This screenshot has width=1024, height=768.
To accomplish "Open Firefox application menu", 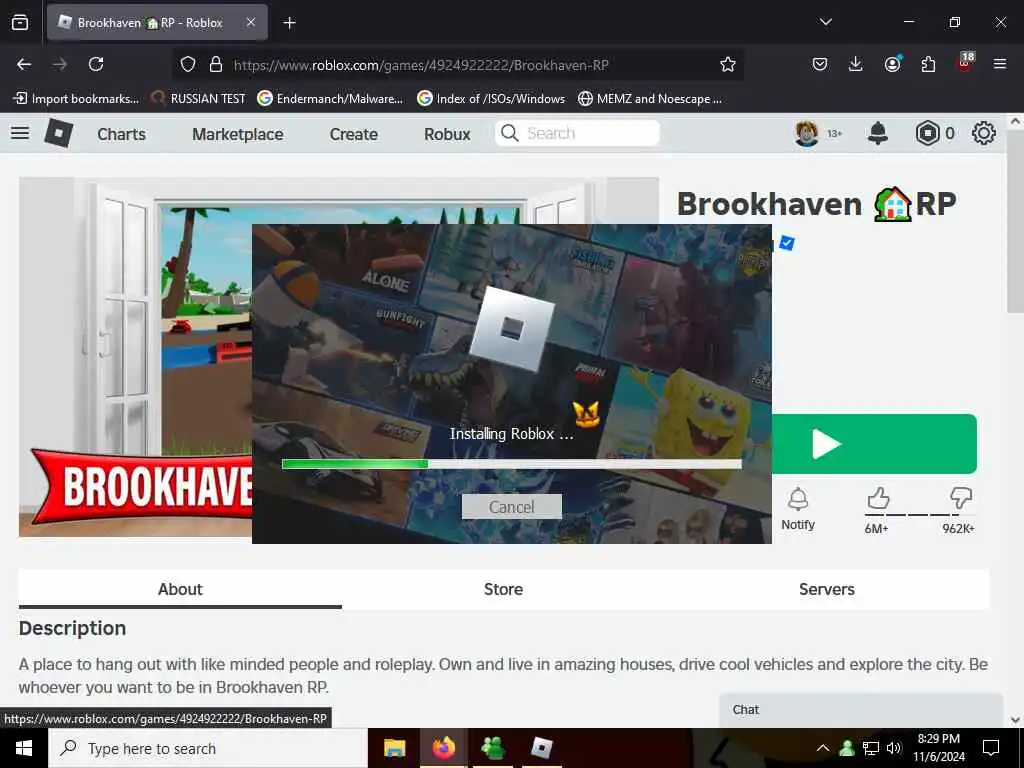I will pos(1000,64).
